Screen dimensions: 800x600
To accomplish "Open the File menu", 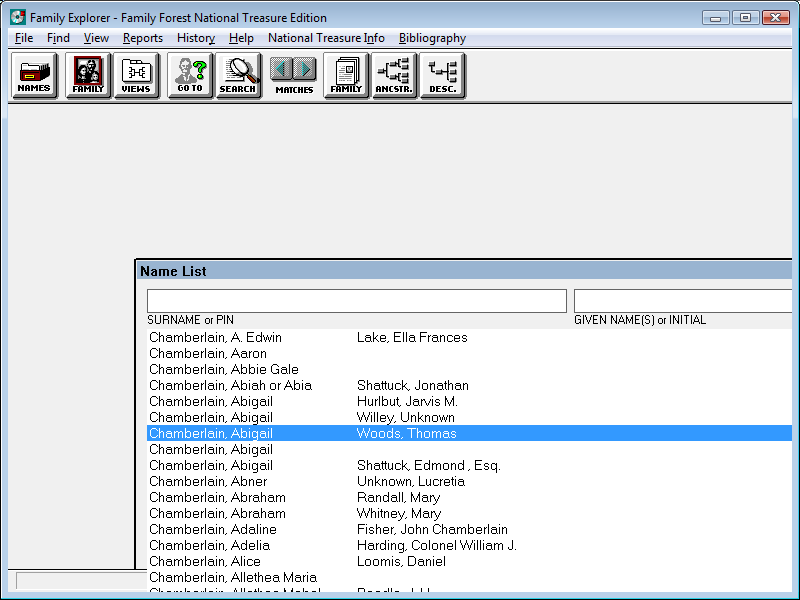I will (24, 38).
